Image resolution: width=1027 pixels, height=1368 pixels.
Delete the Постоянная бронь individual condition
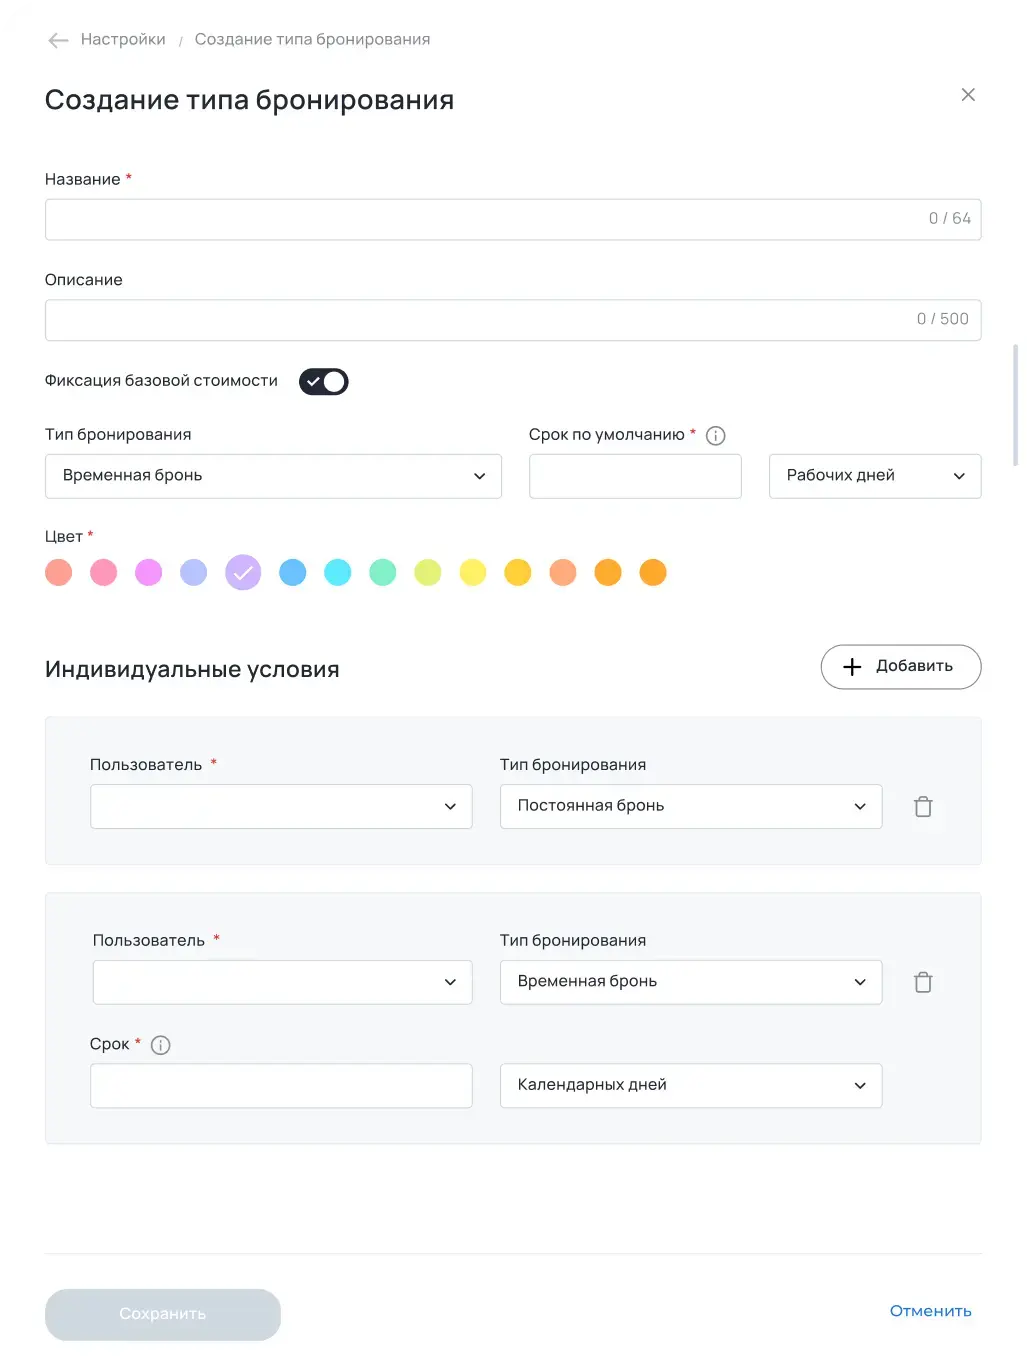[923, 807]
